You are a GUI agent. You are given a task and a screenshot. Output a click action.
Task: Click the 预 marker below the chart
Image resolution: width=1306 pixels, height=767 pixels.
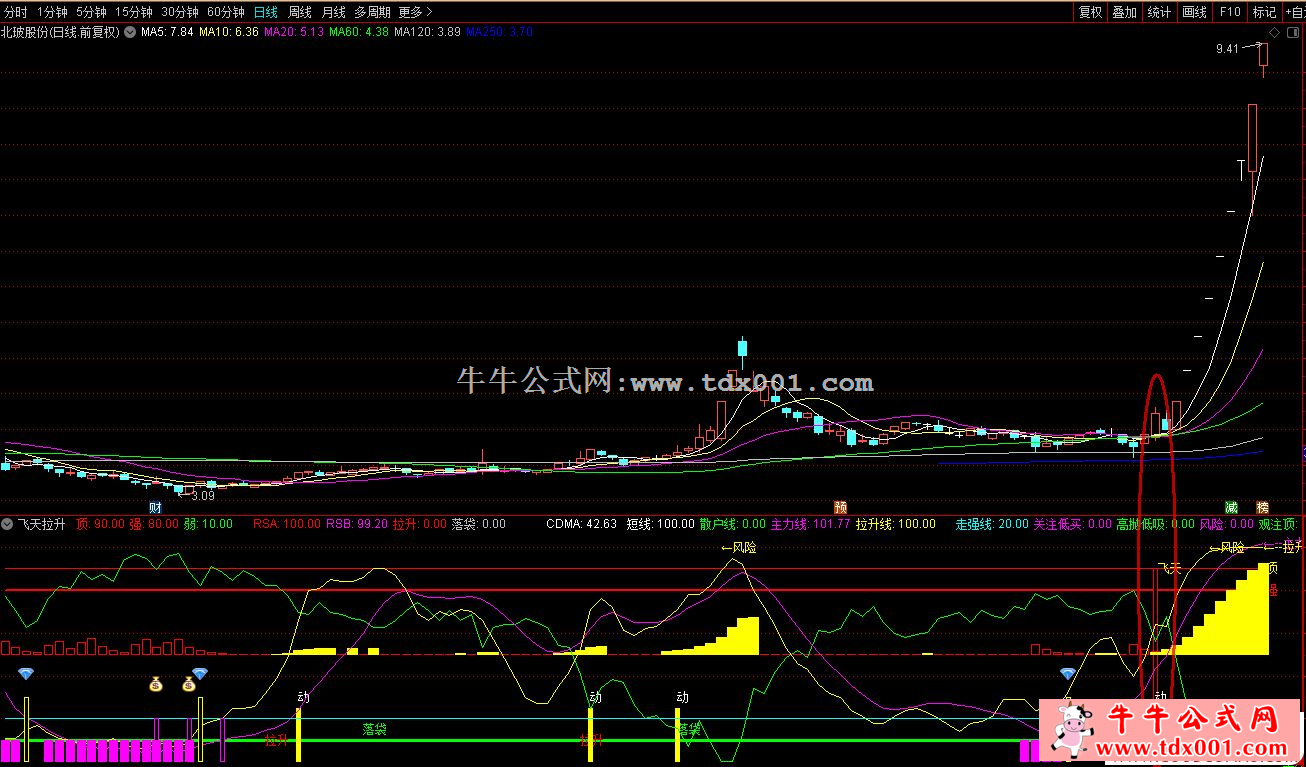coord(841,507)
